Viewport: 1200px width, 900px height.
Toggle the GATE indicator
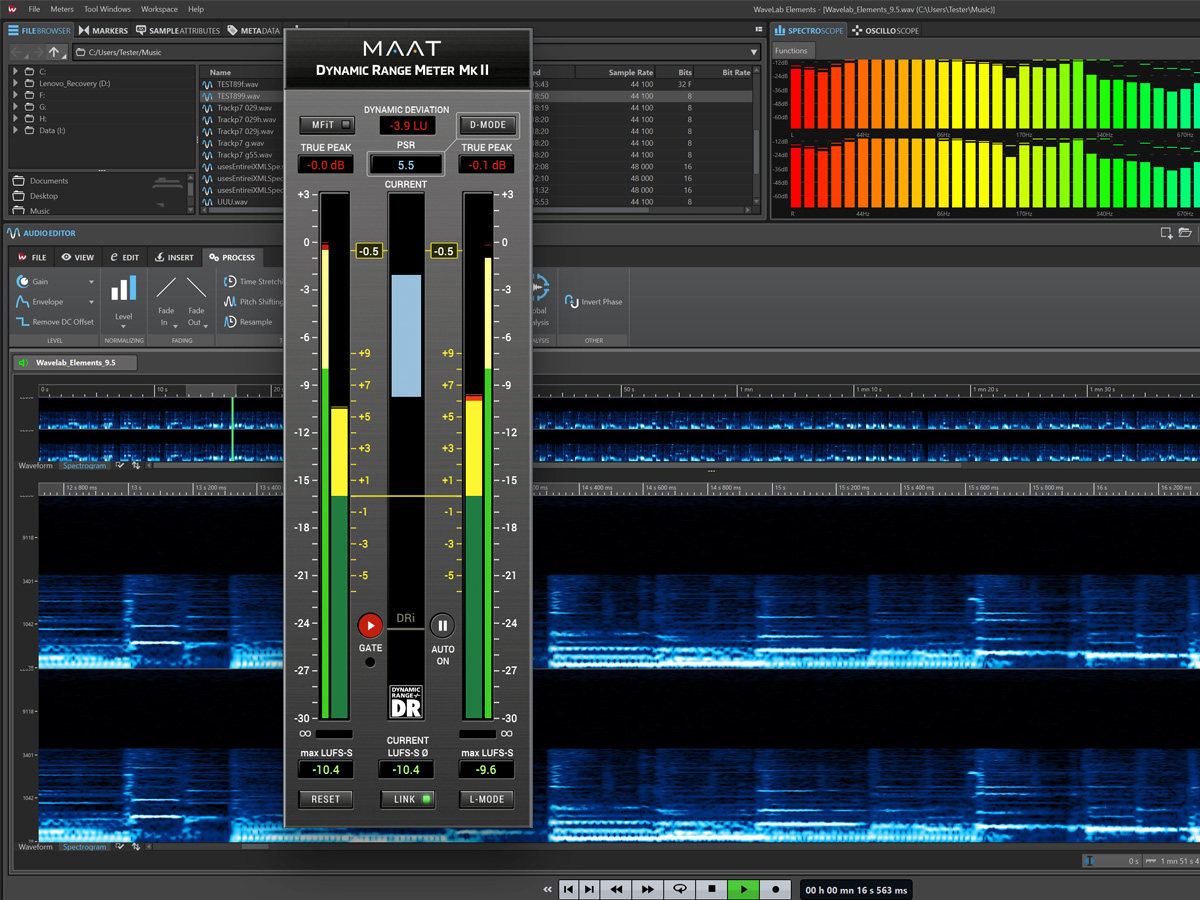pyautogui.click(x=370, y=662)
